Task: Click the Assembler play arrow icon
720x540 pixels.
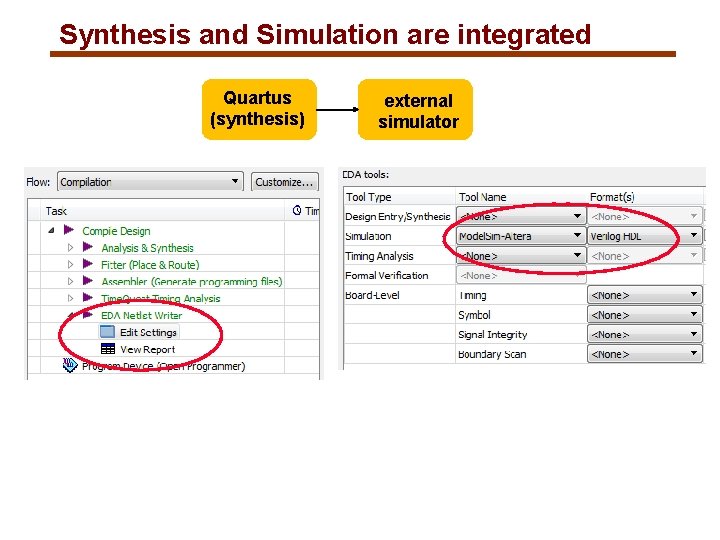Action: click(x=88, y=280)
